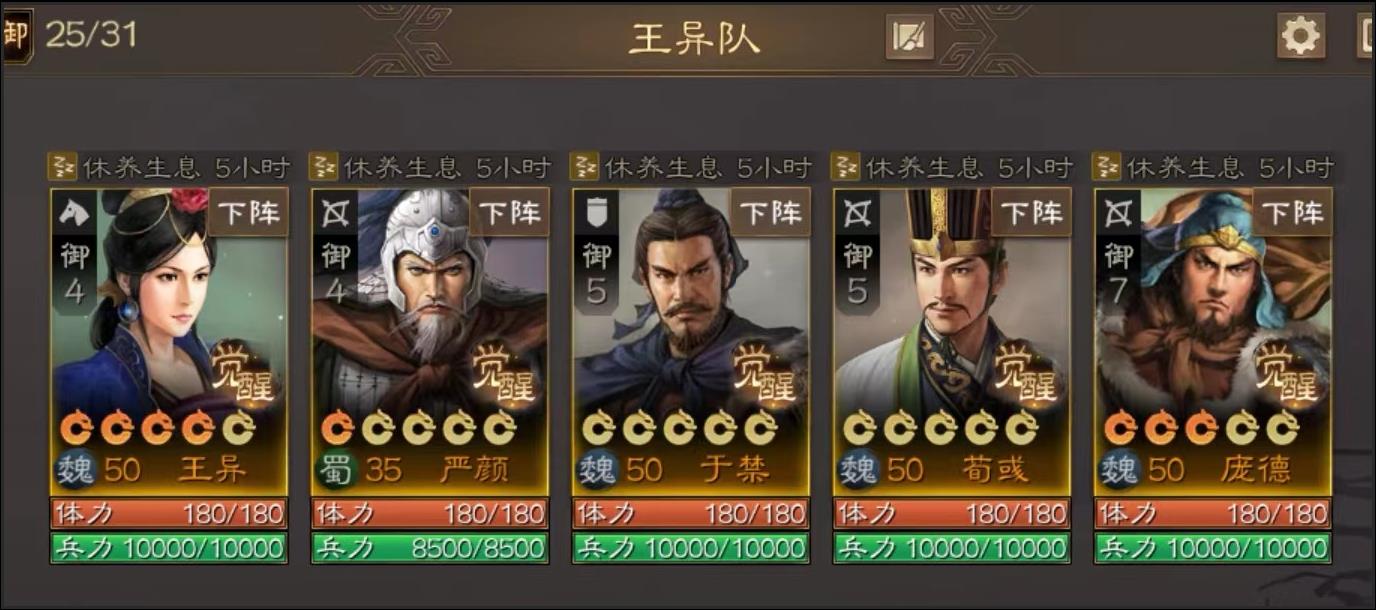Click the 蜀 faction badge on 严颜's card
The image size is (1376, 610).
point(337,468)
